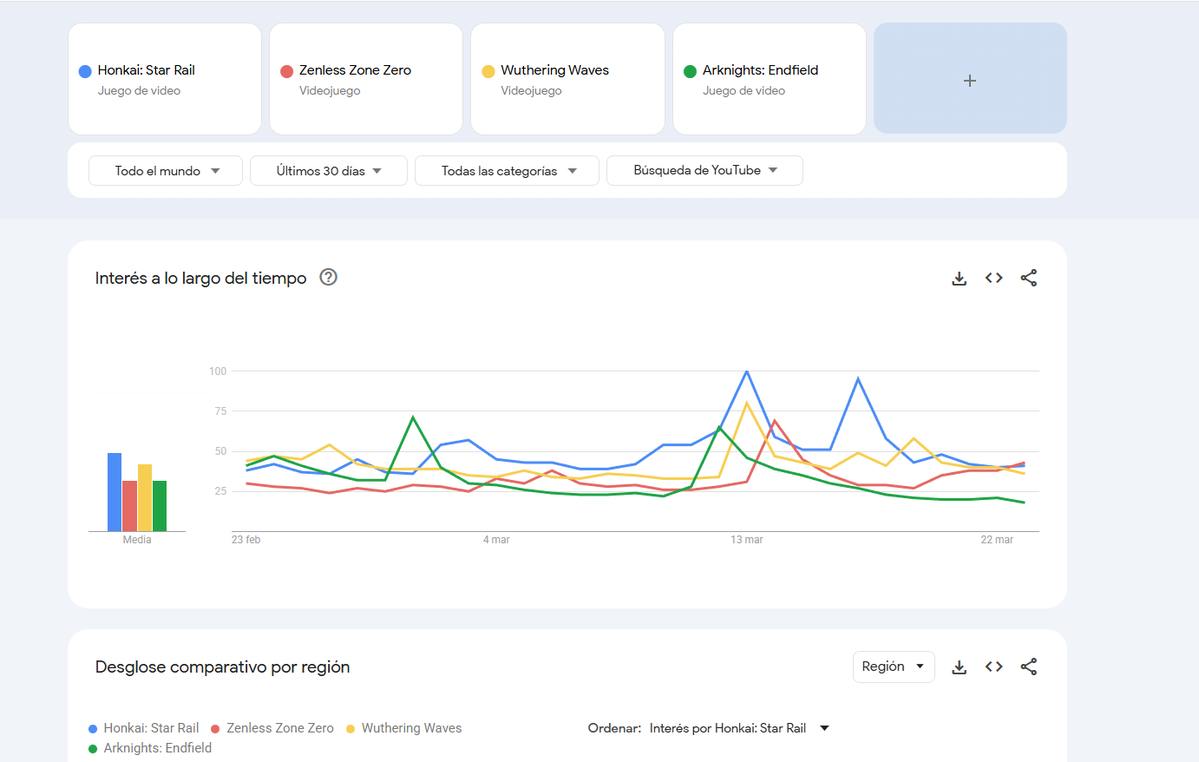Viewport: 1199px width, 762px height.
Task: Click the yellow Wuthering Waves color dot
Action: pyautogui.click(x=488, y=71)
